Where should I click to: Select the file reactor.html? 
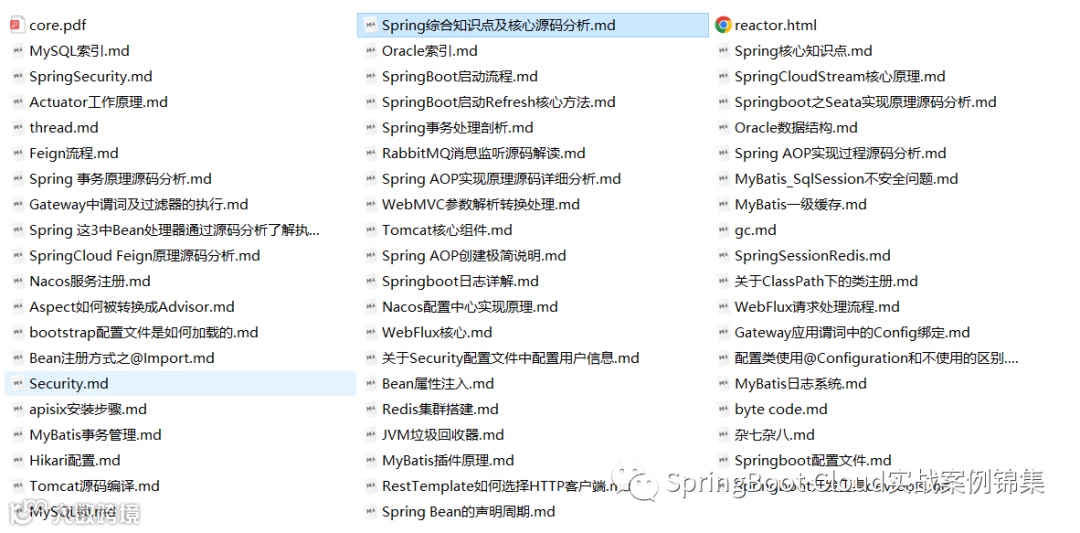[776, 25]
